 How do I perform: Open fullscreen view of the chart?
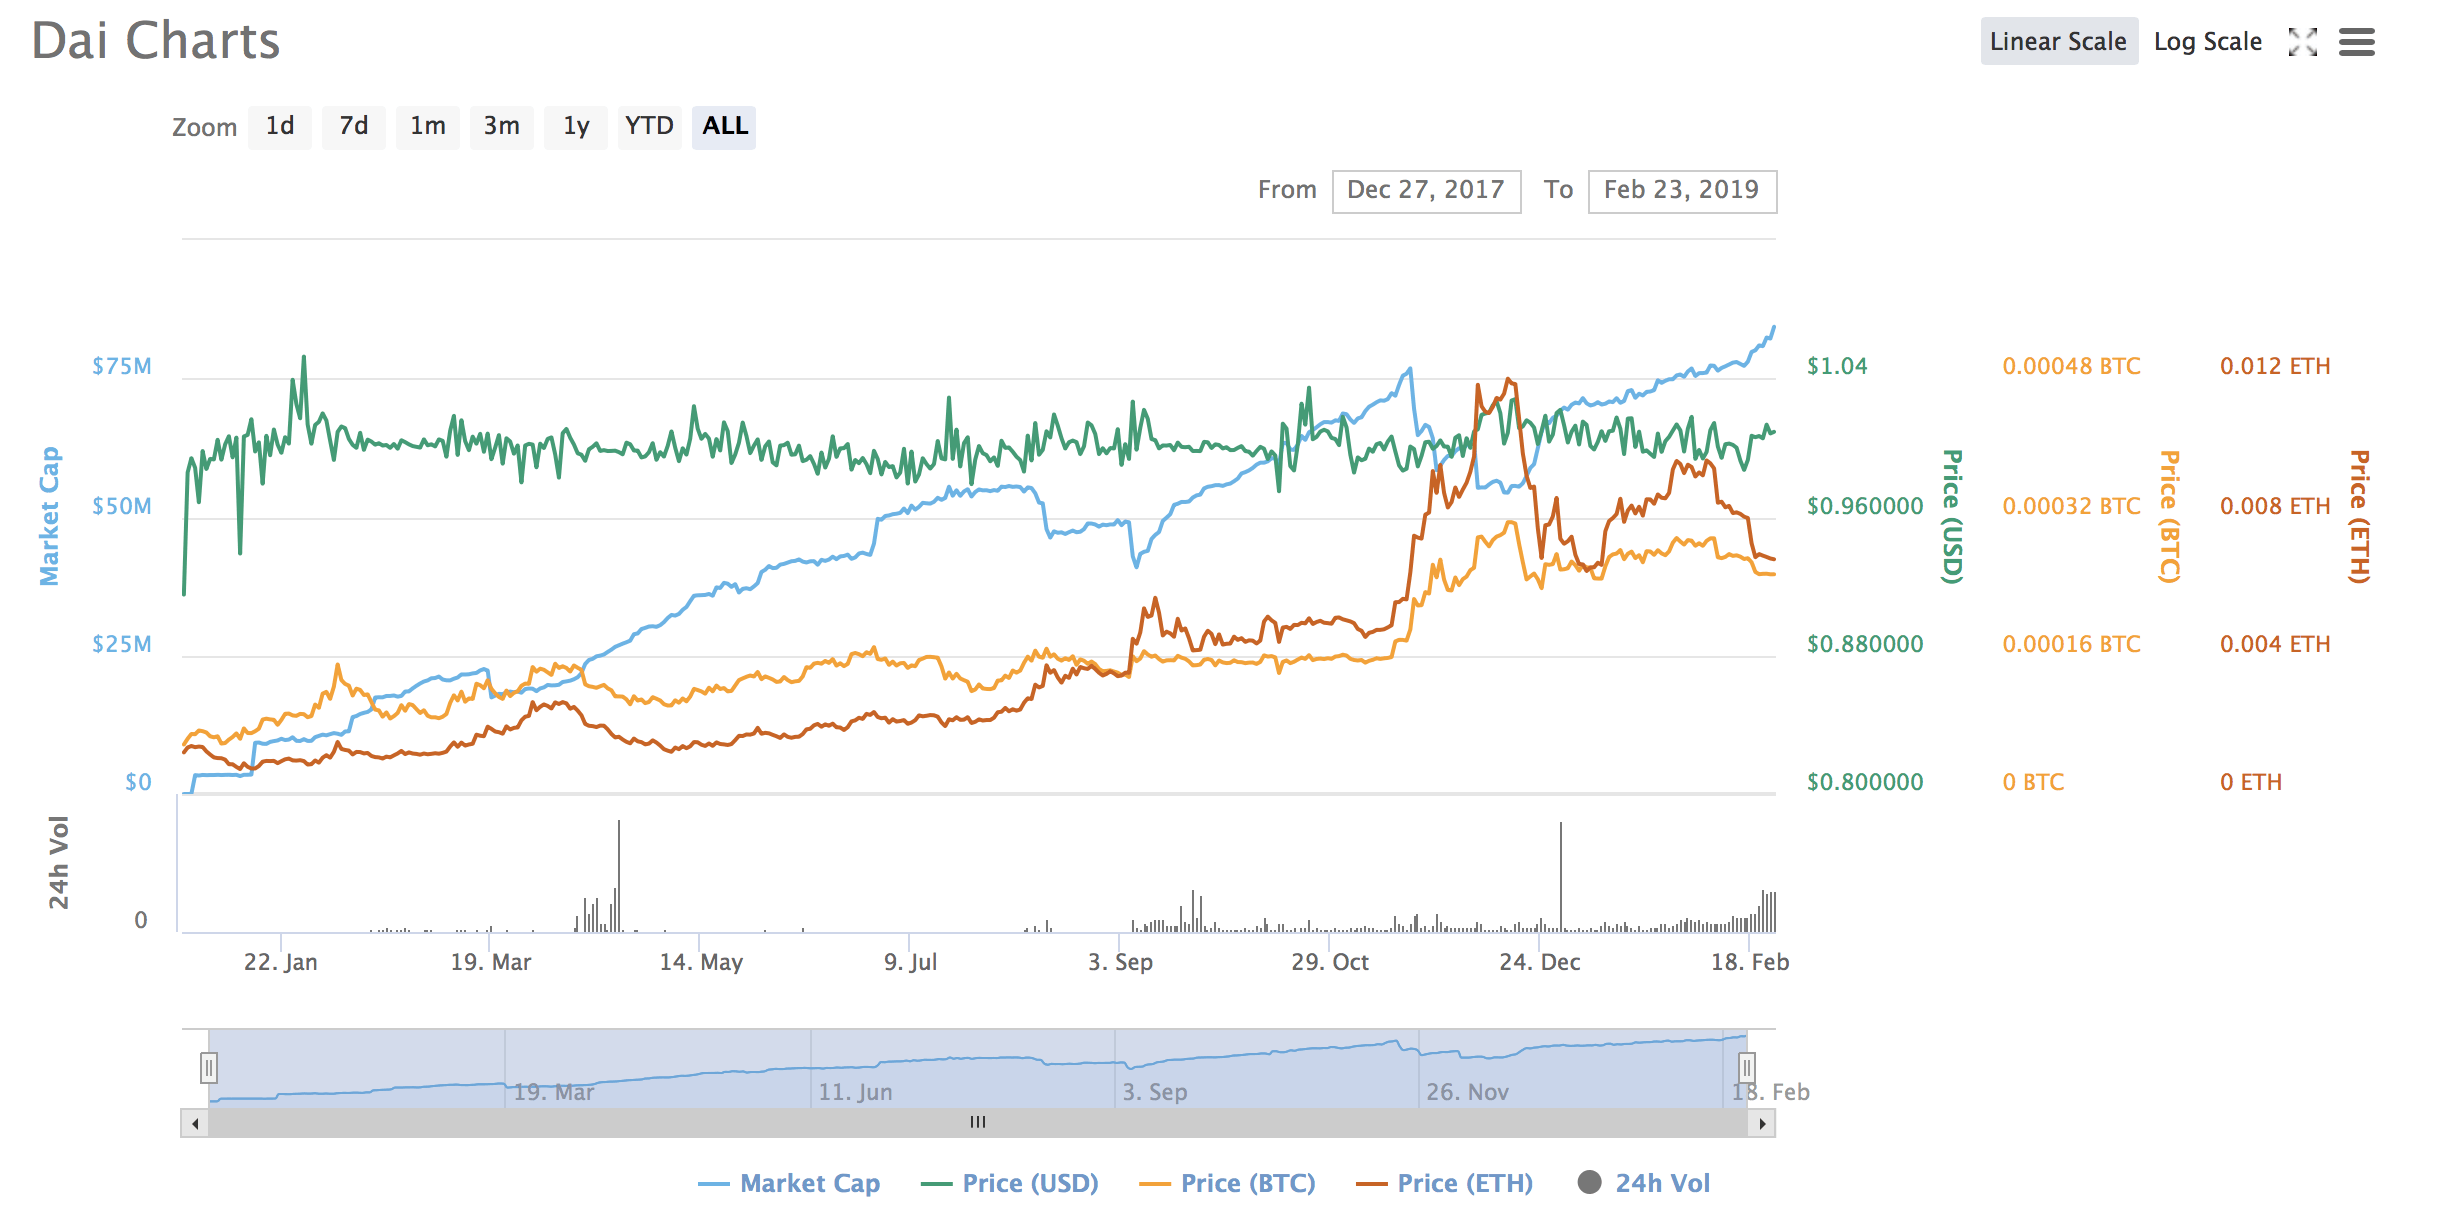(2302, 42)
